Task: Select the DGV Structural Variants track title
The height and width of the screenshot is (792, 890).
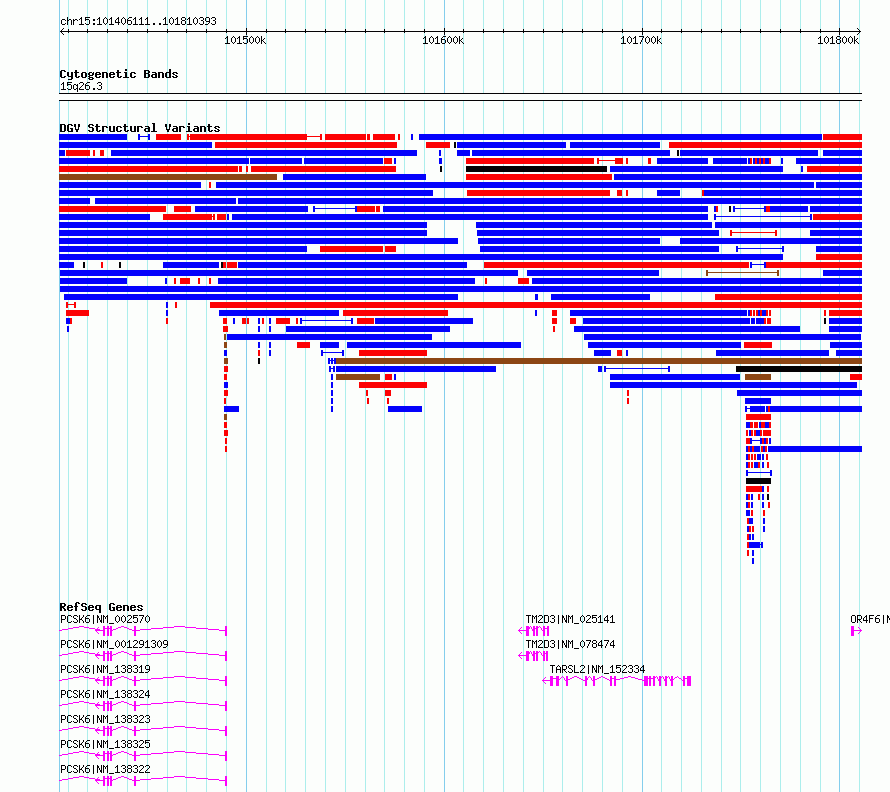Action: click(140, 128)
